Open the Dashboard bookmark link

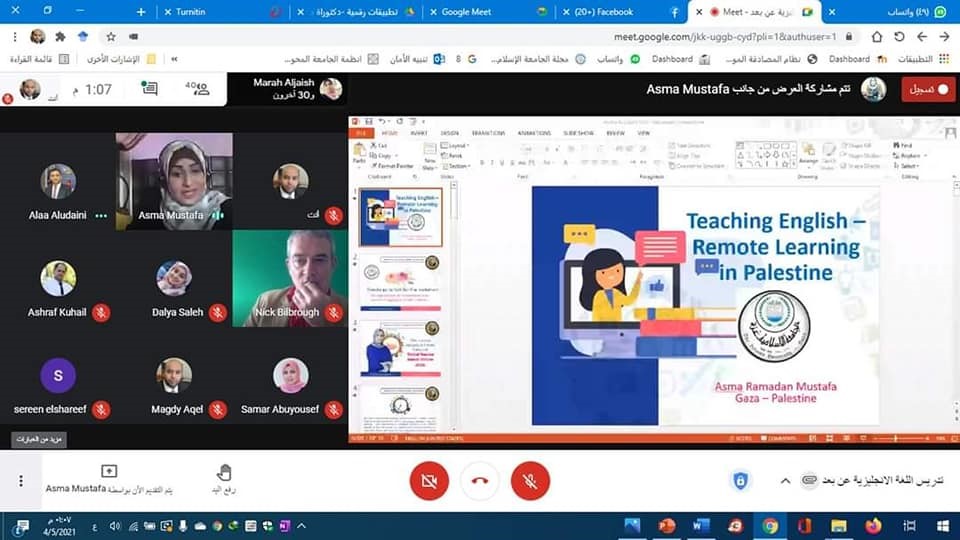point(849,59)
